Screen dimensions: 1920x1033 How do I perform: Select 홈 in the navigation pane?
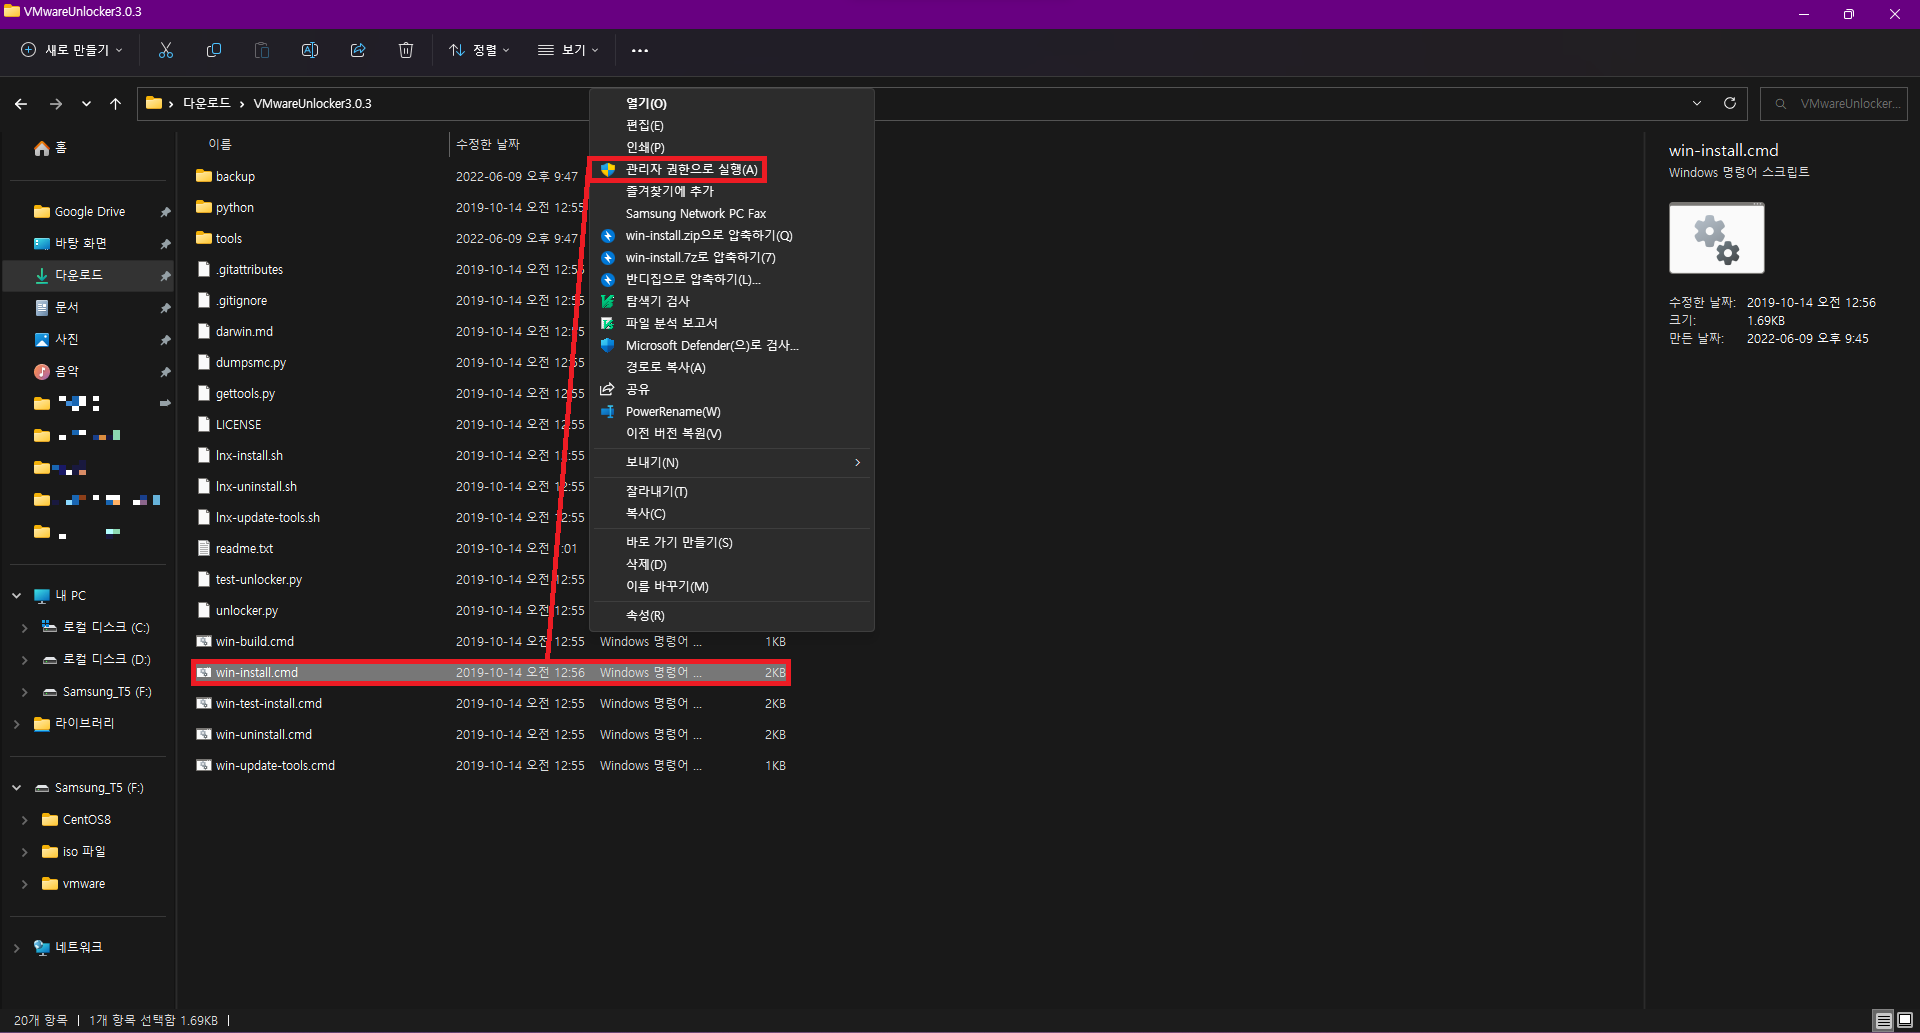tap(50, 148)
